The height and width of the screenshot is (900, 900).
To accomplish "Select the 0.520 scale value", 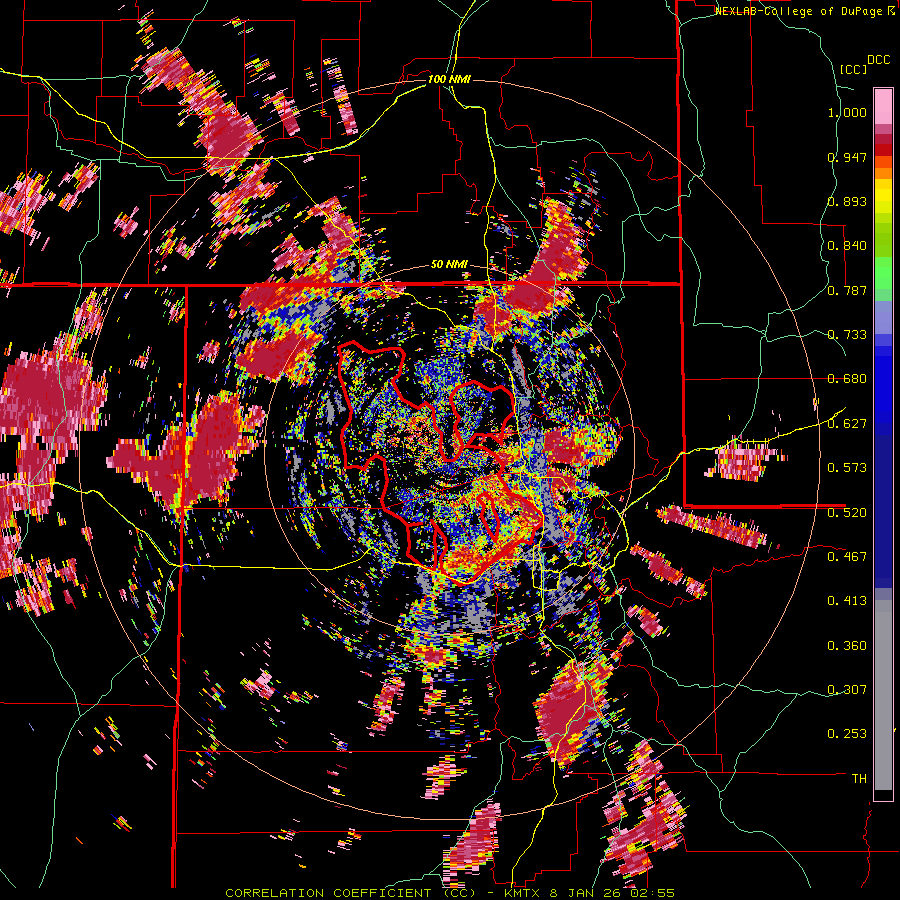I will coord(847,511).
